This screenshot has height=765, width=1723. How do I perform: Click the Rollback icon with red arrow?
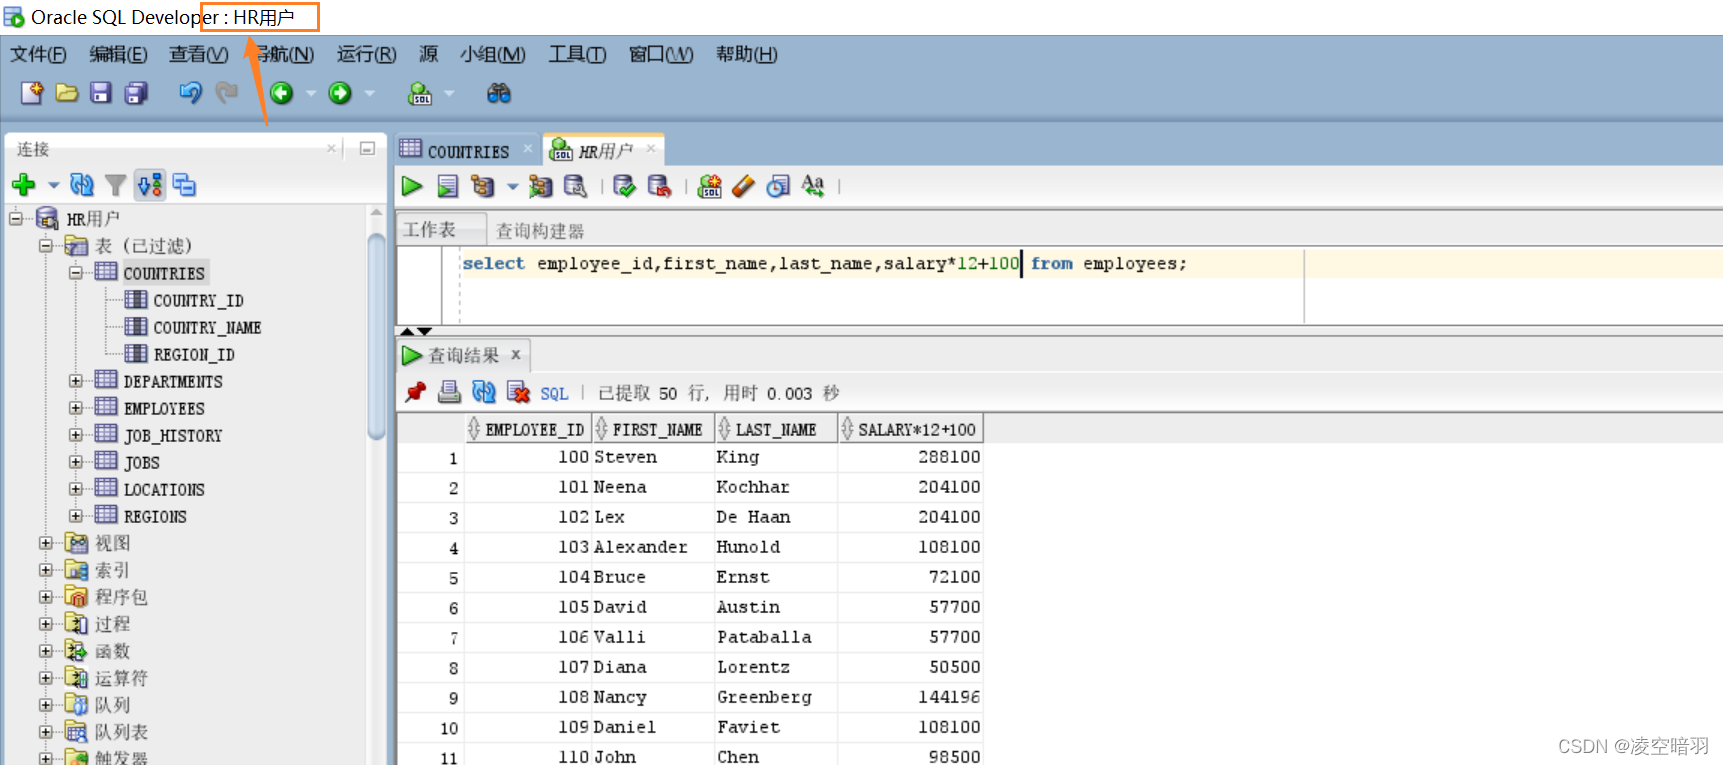[x=659, y=186]
